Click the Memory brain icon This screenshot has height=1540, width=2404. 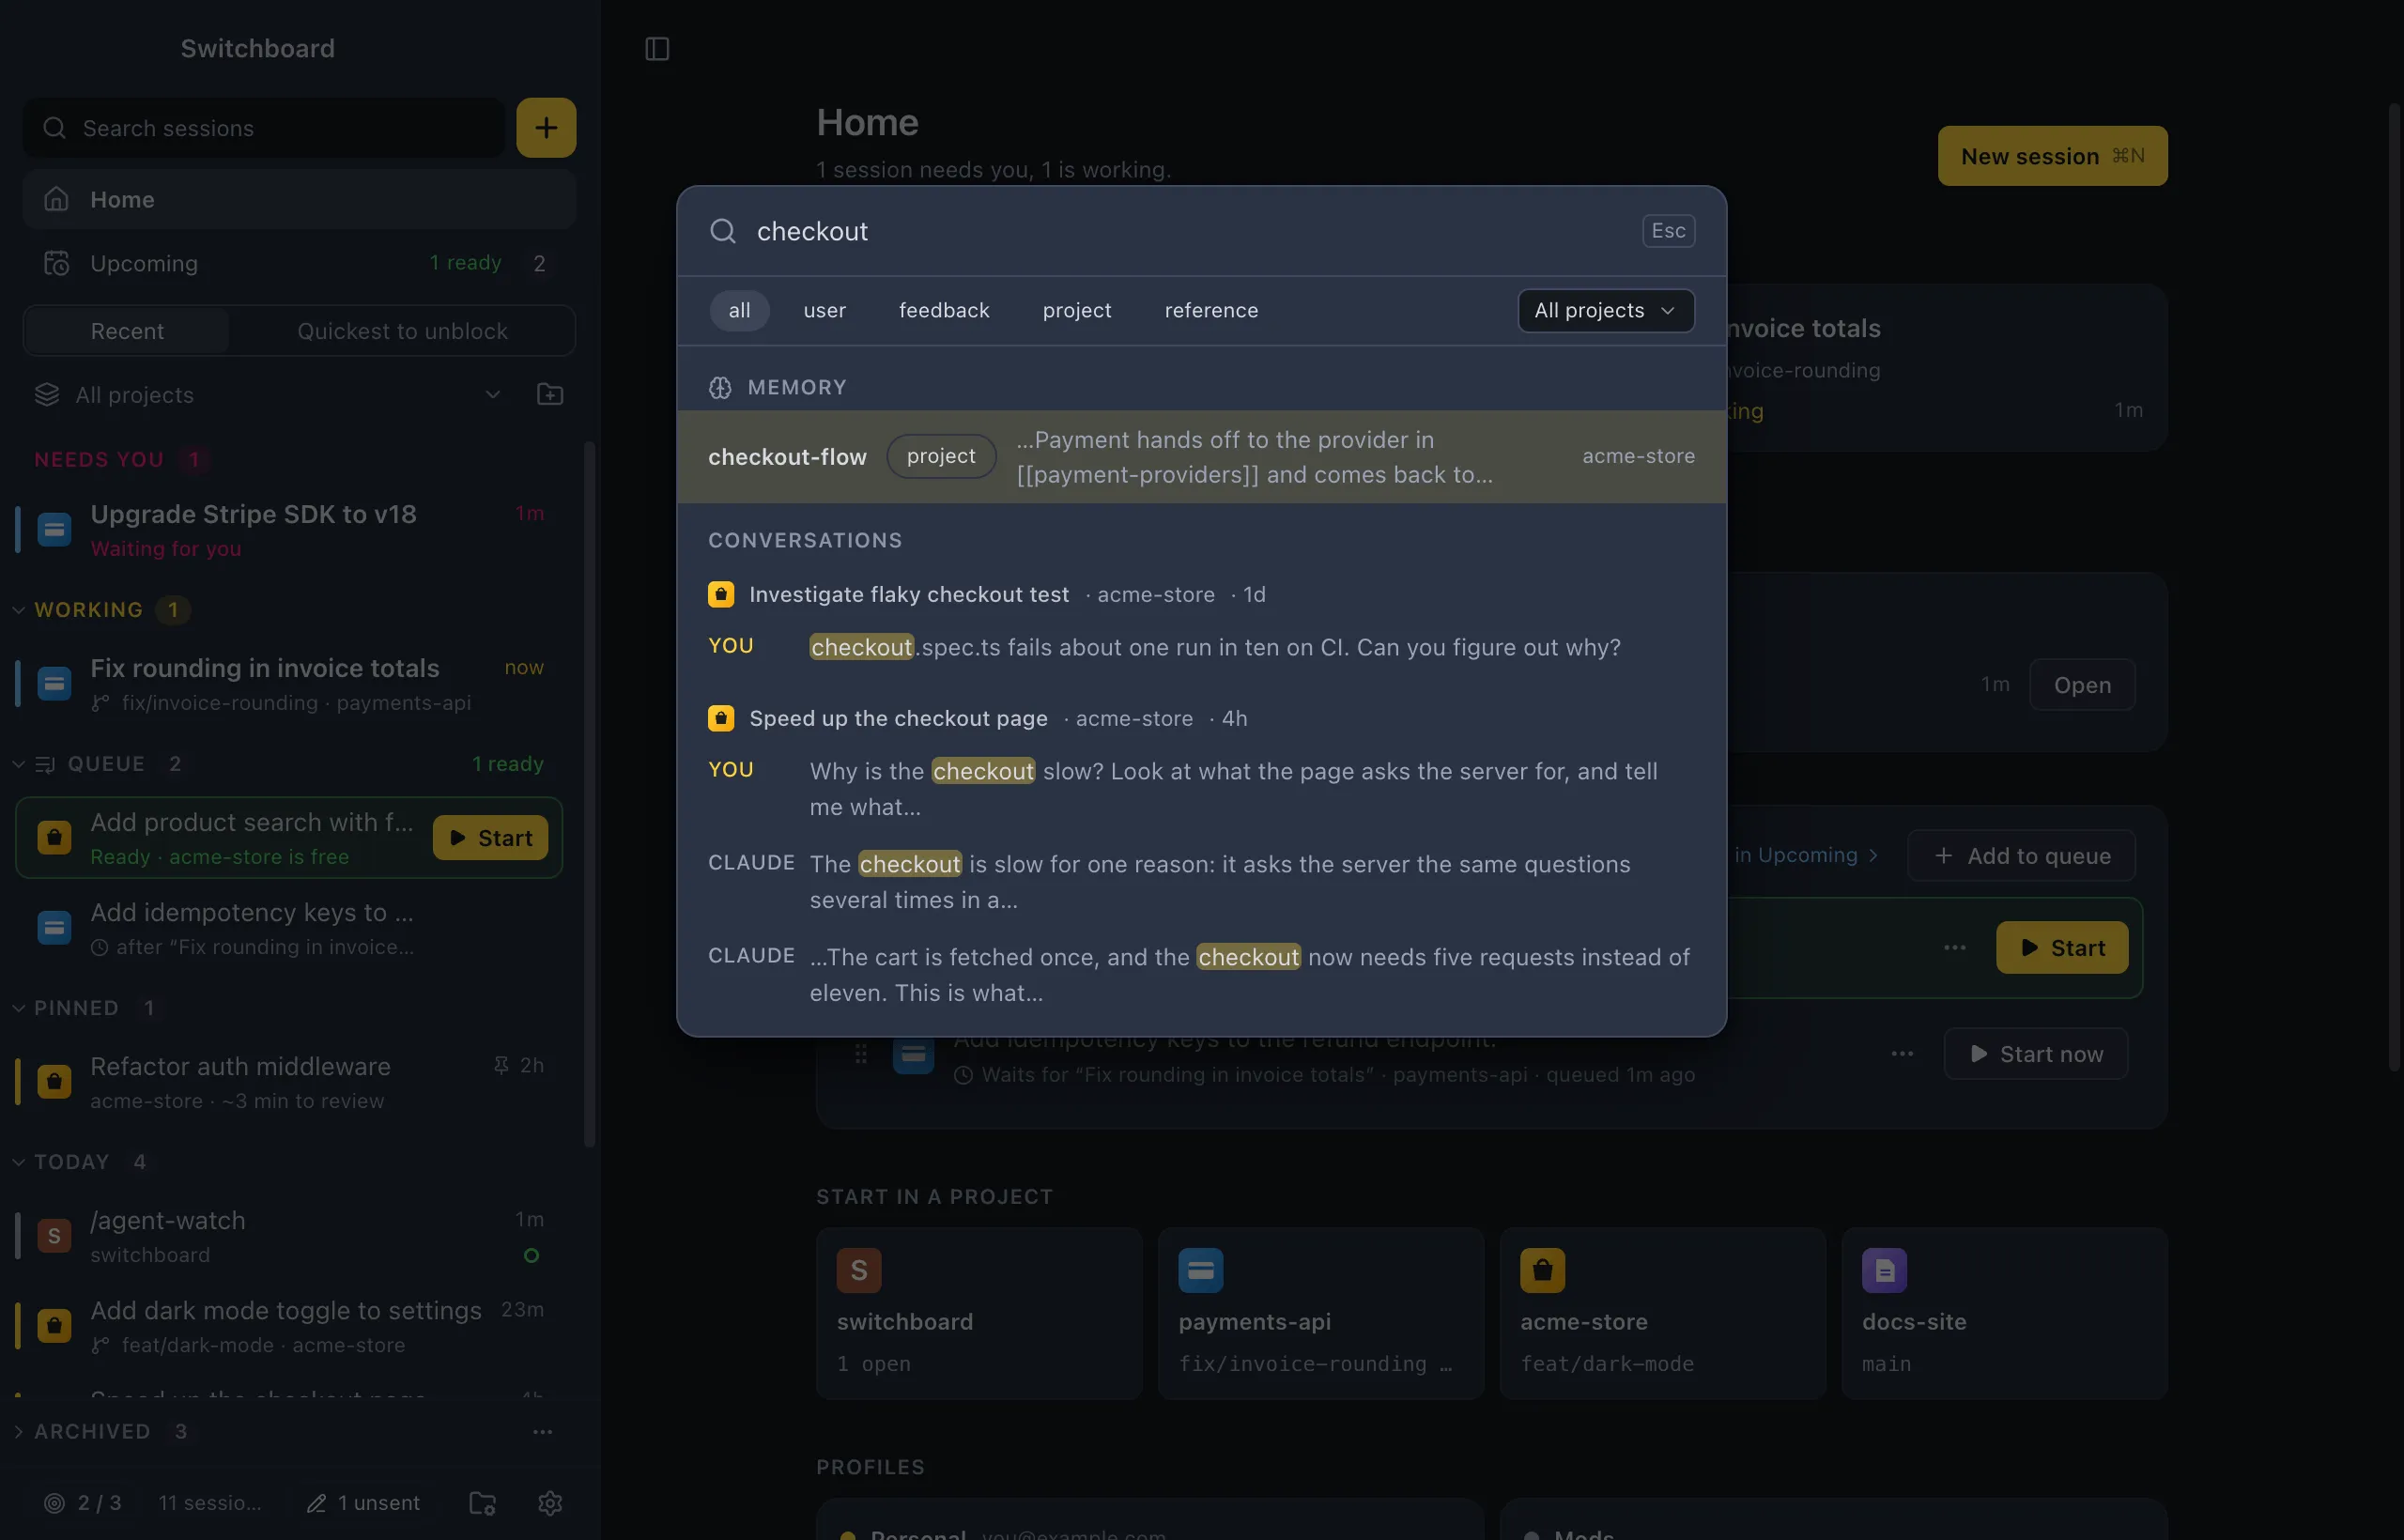[x=720, y=388]
